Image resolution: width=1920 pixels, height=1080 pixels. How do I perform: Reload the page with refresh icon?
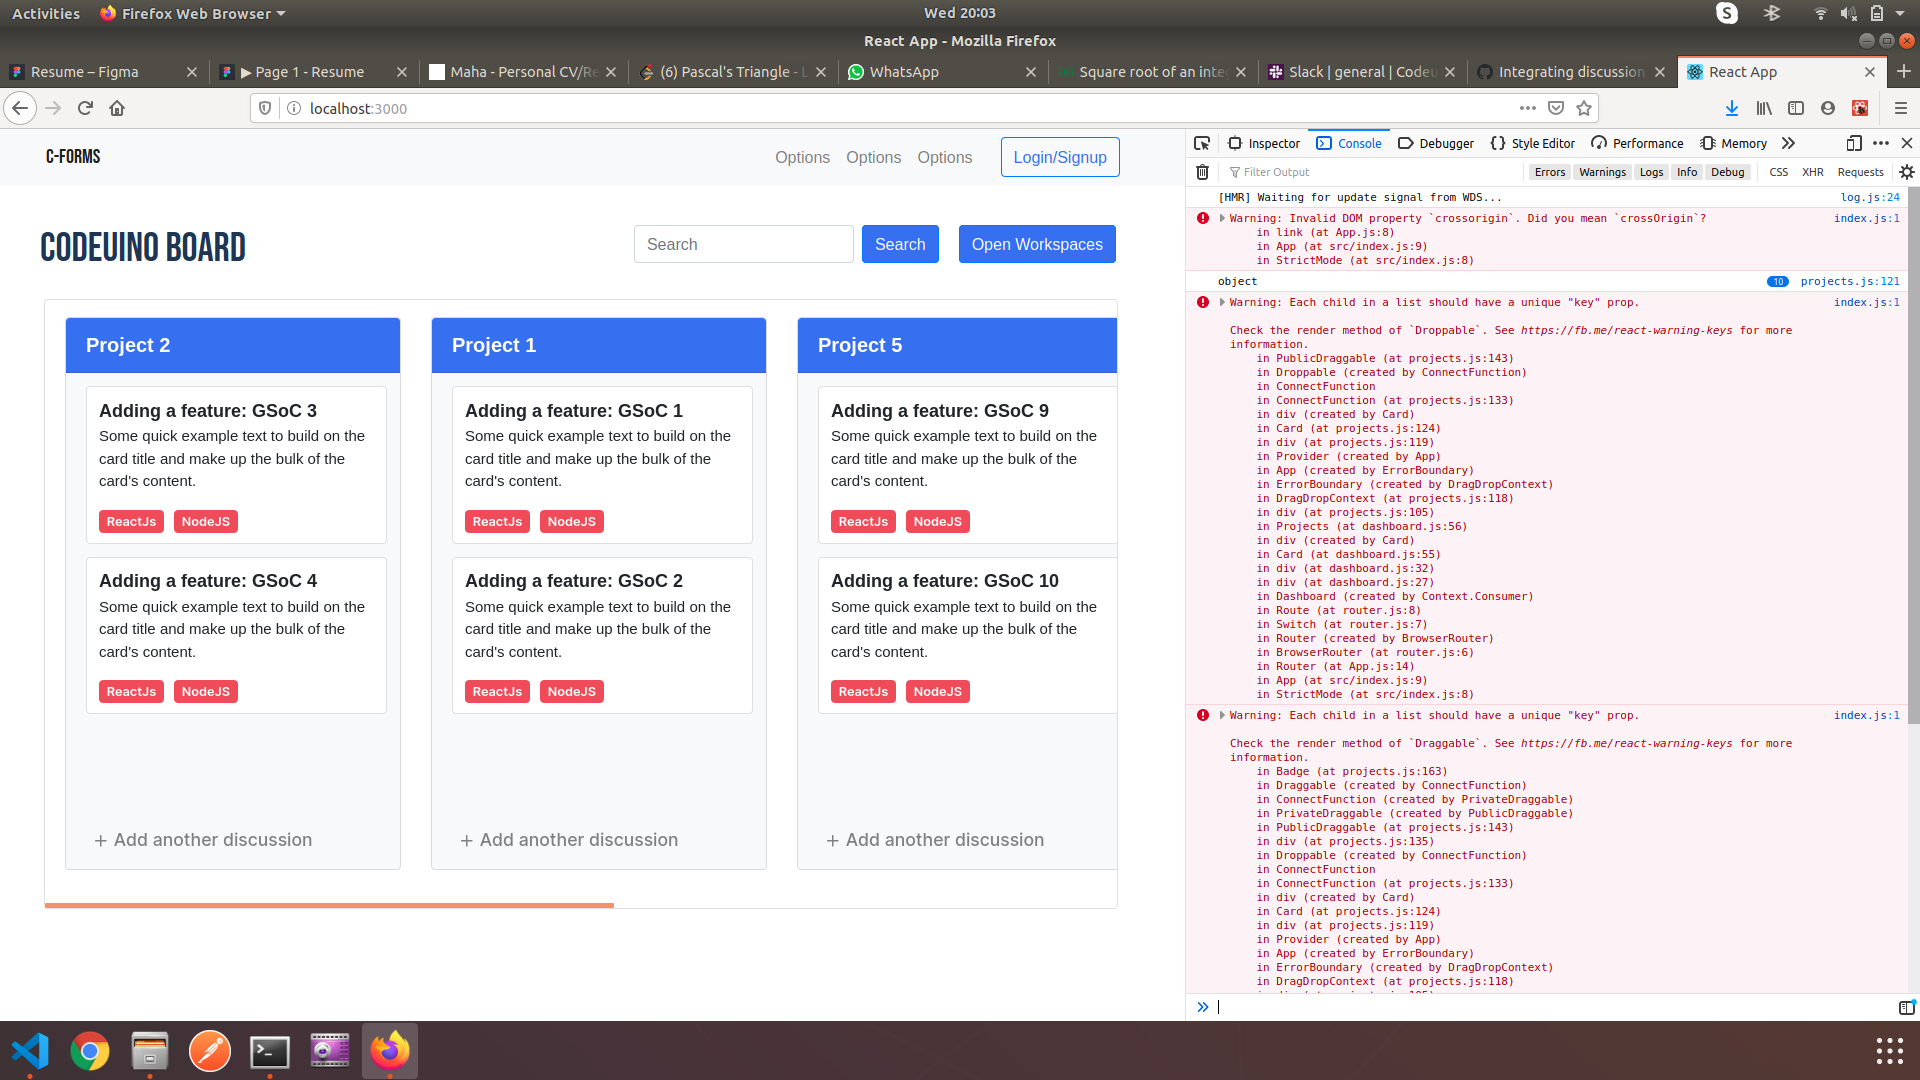click(85, 108)
